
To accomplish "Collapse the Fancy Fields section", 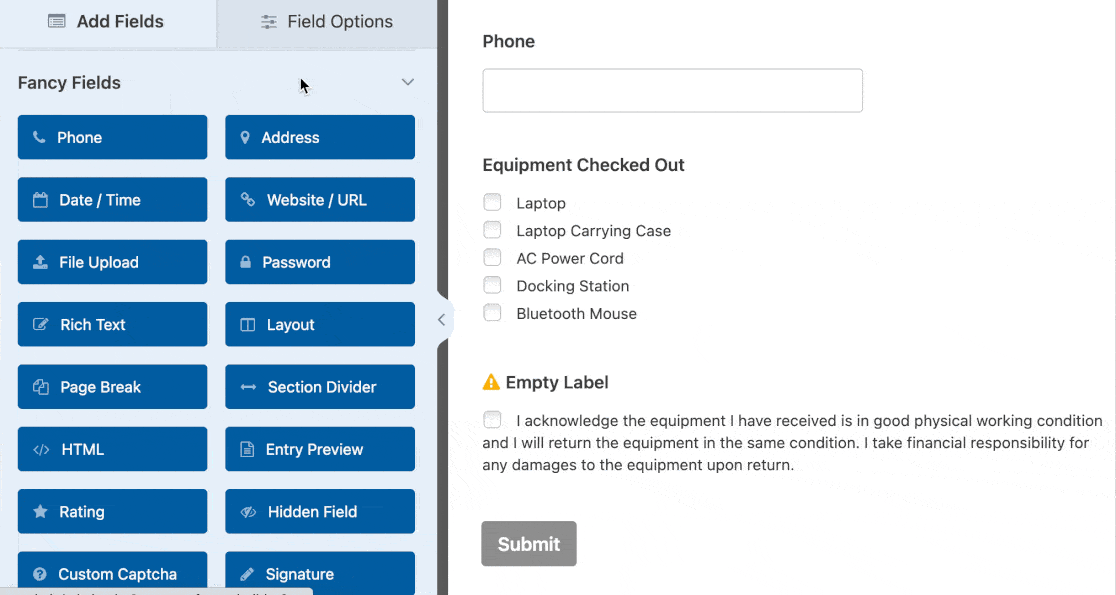I will tap(408, 83).
